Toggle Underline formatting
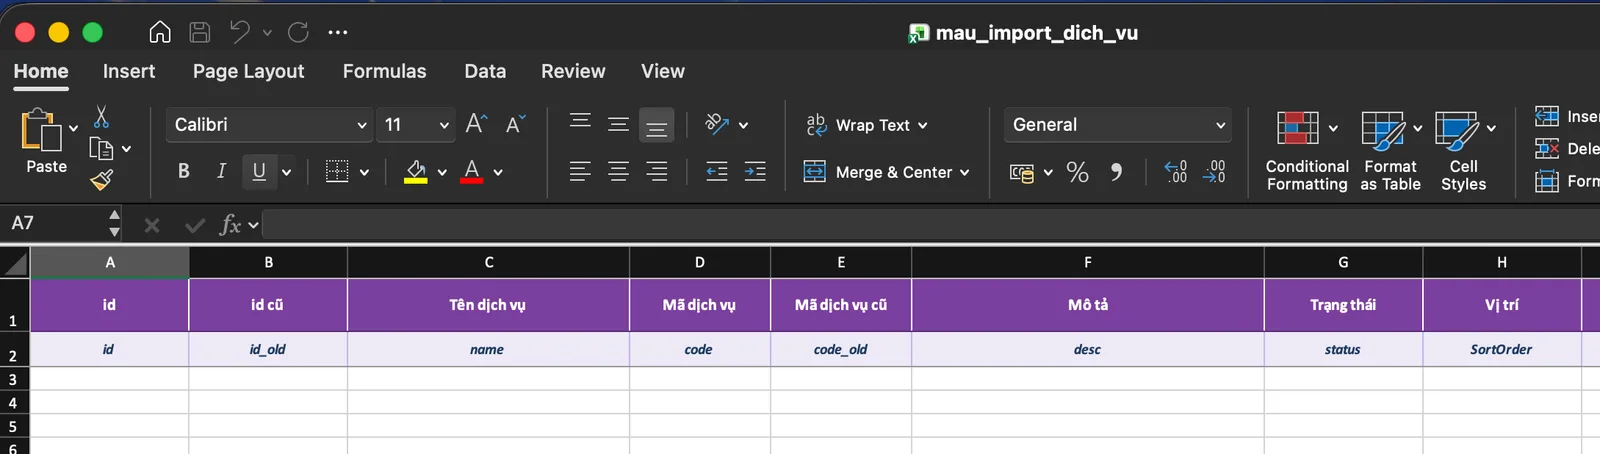 [x=259, y=171]
